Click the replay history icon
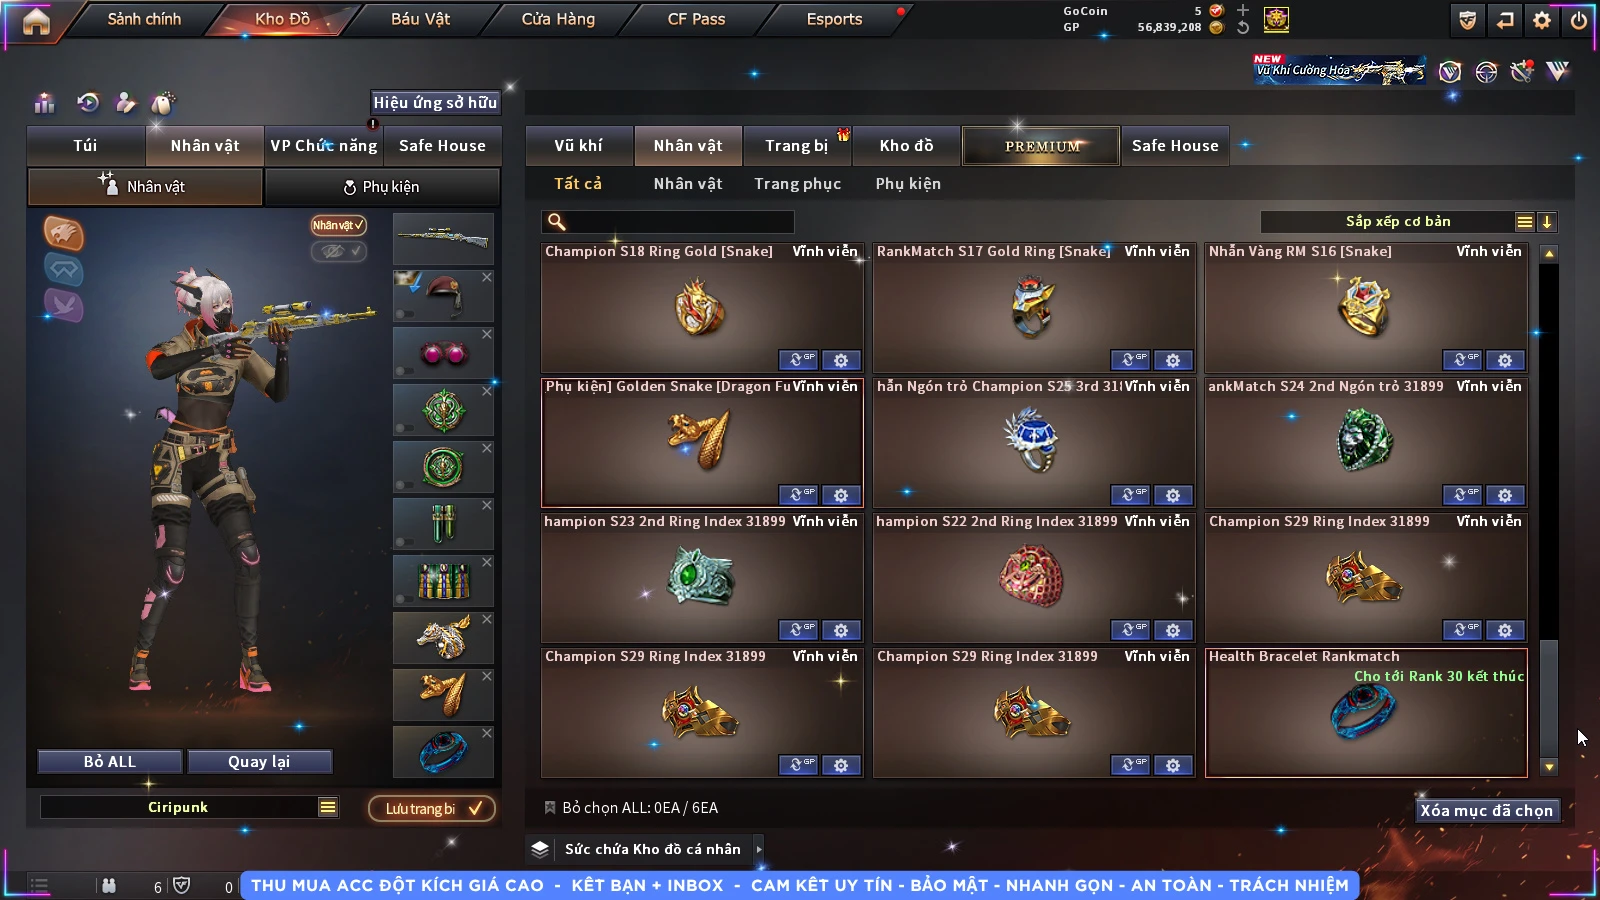 (88, 102)
